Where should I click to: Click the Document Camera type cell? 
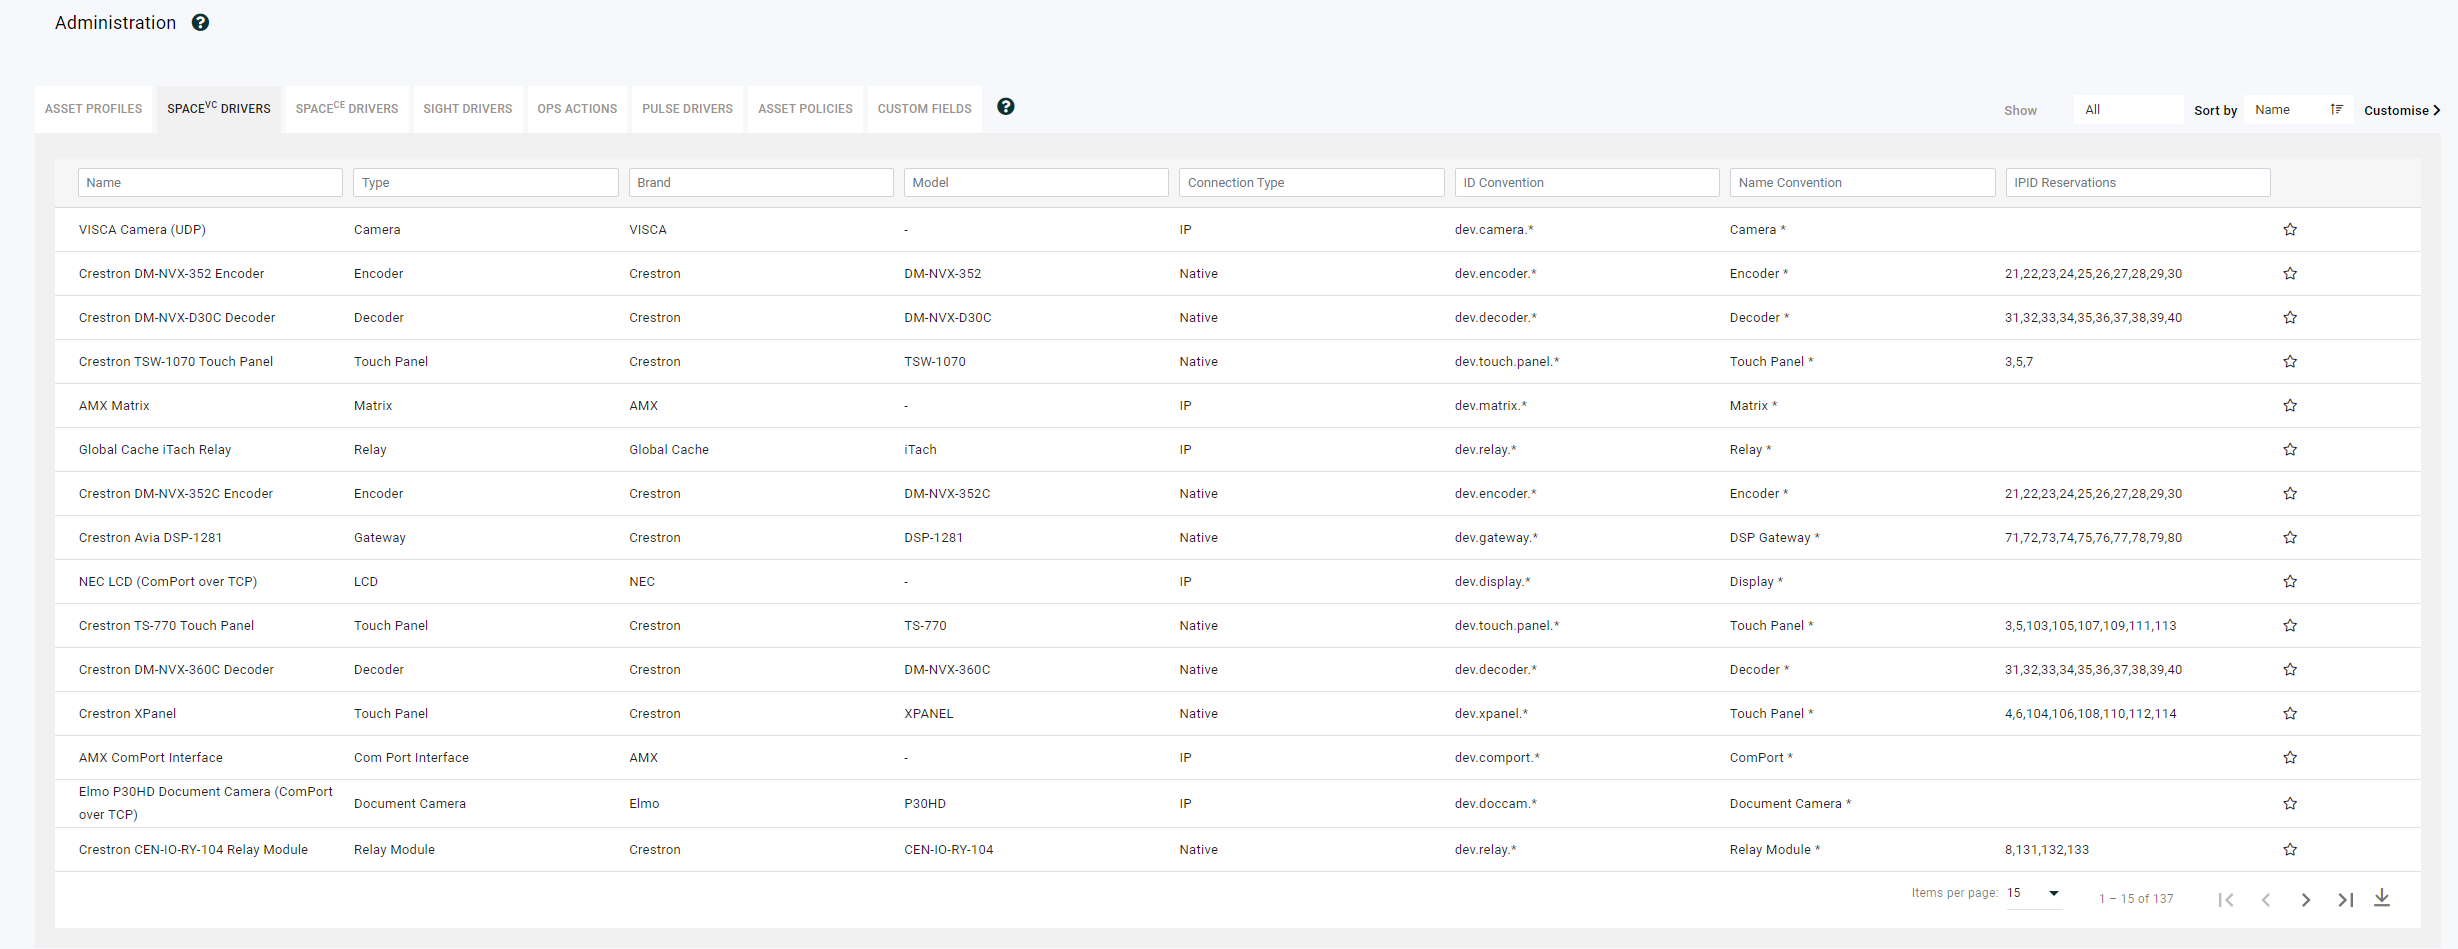pyautogui.click(x=410, y=803)
